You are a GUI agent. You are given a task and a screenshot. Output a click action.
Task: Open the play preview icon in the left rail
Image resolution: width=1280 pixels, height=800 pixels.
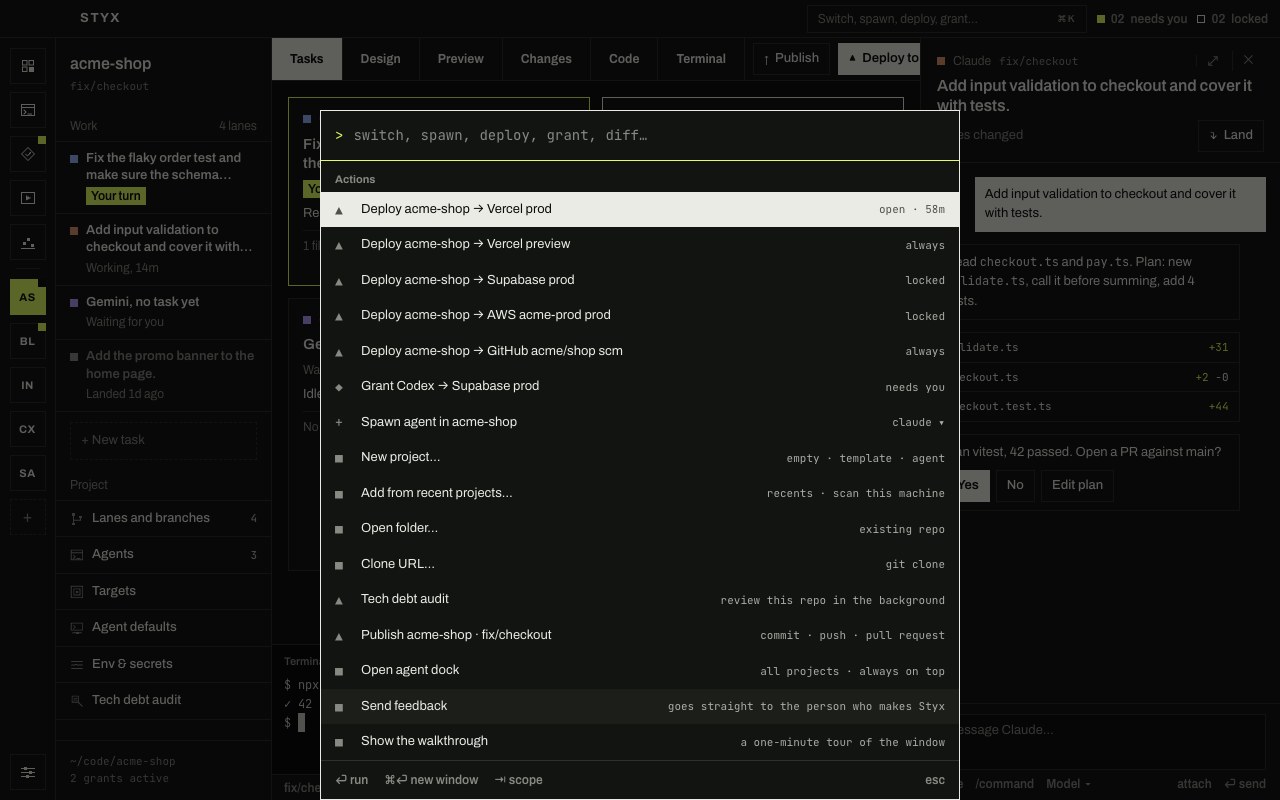tap(28, 198)
